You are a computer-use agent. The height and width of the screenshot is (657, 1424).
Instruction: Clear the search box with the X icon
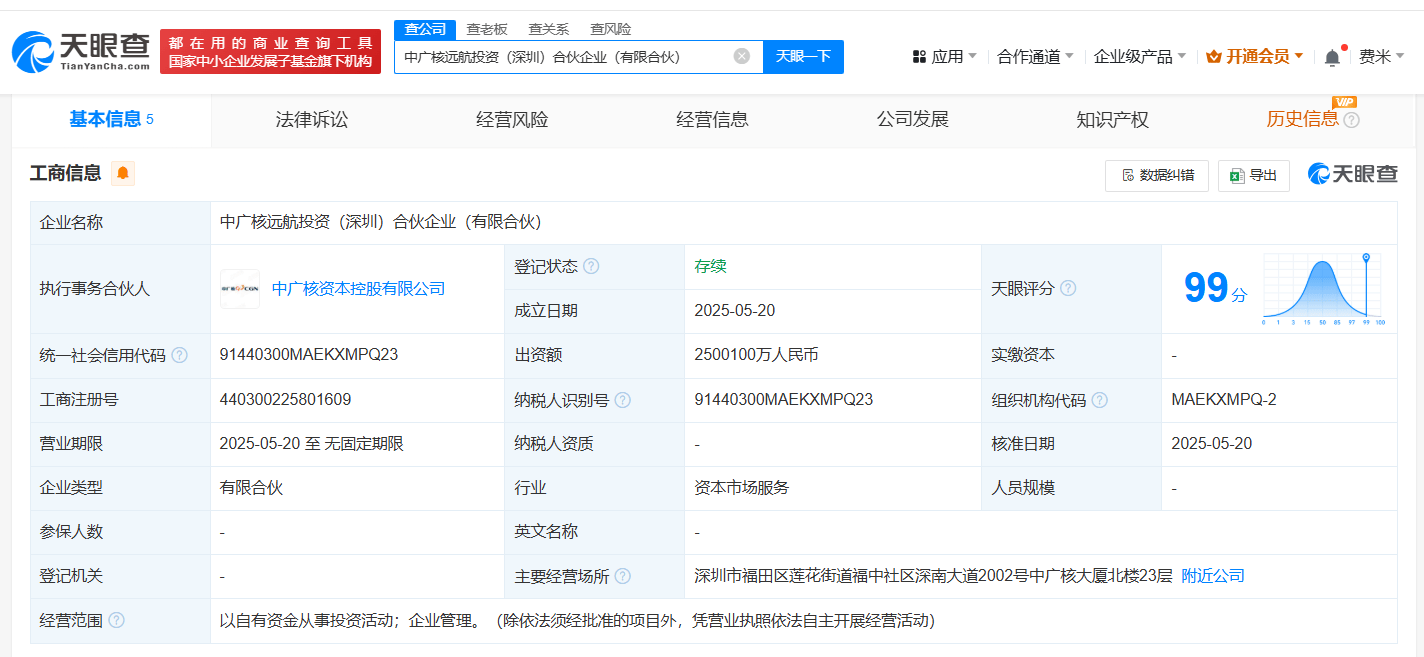[x=742, y=56]
